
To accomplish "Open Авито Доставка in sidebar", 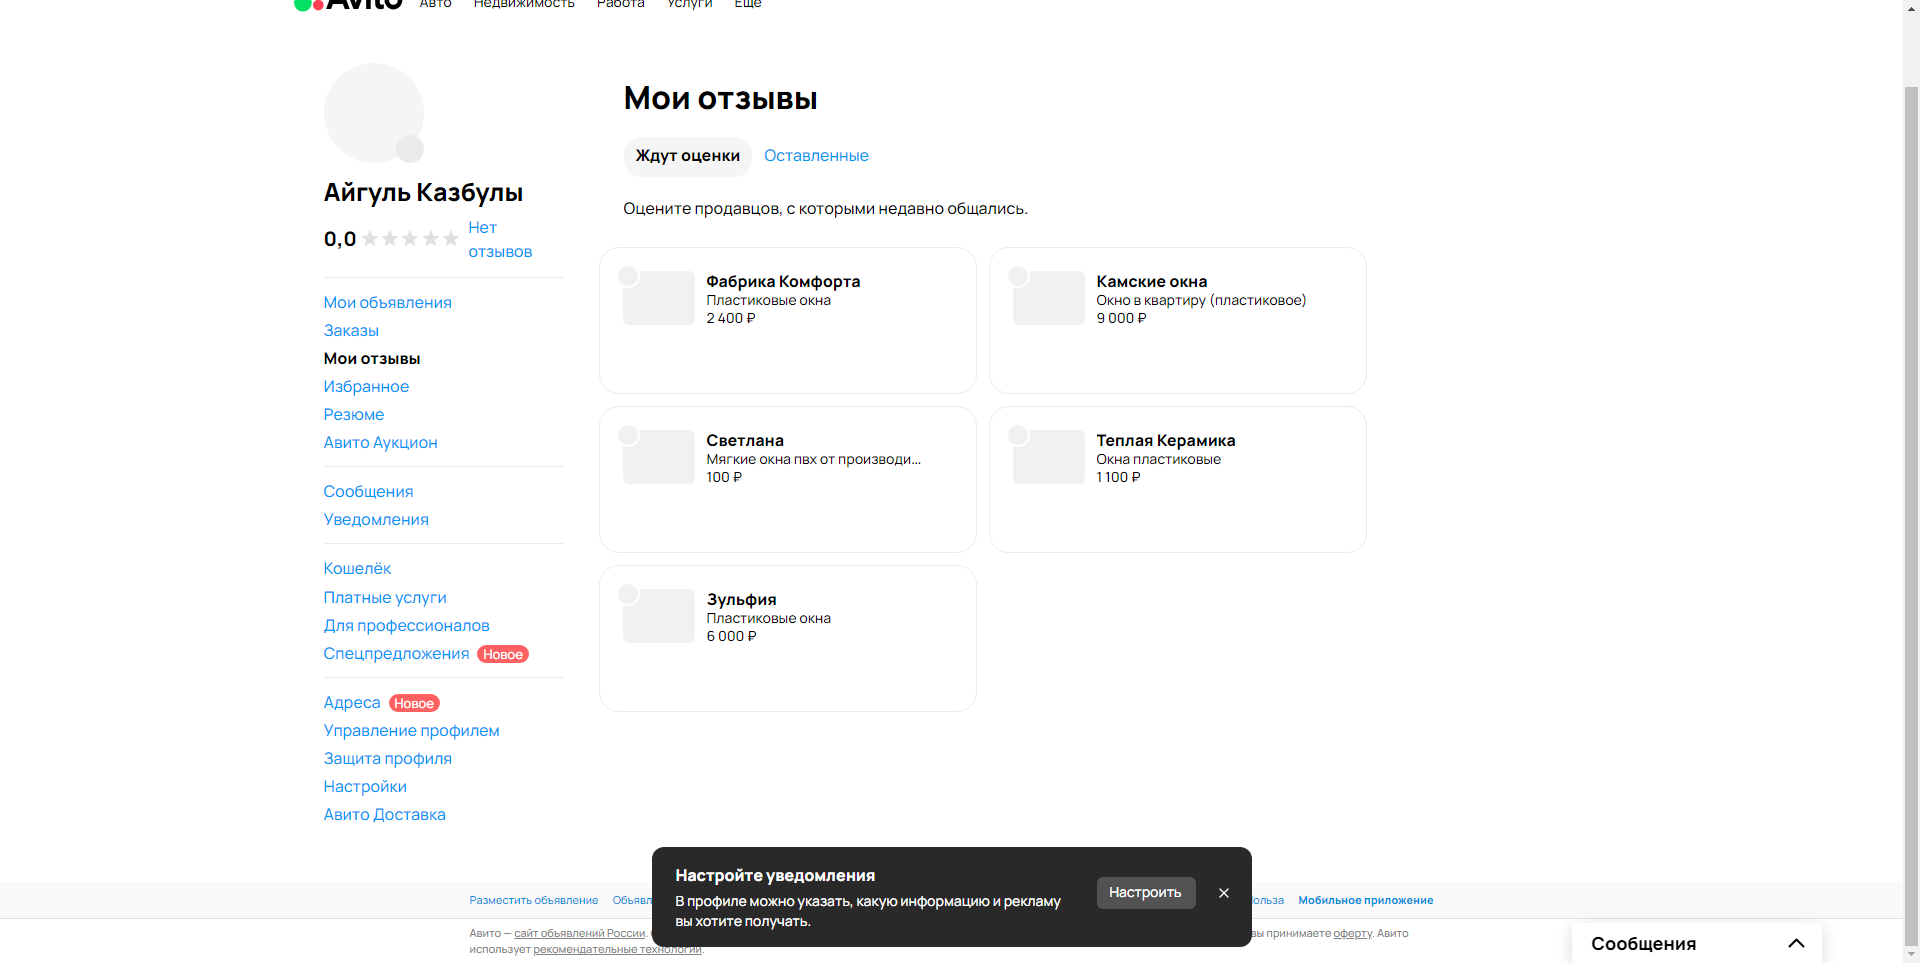I will (384, 815).
